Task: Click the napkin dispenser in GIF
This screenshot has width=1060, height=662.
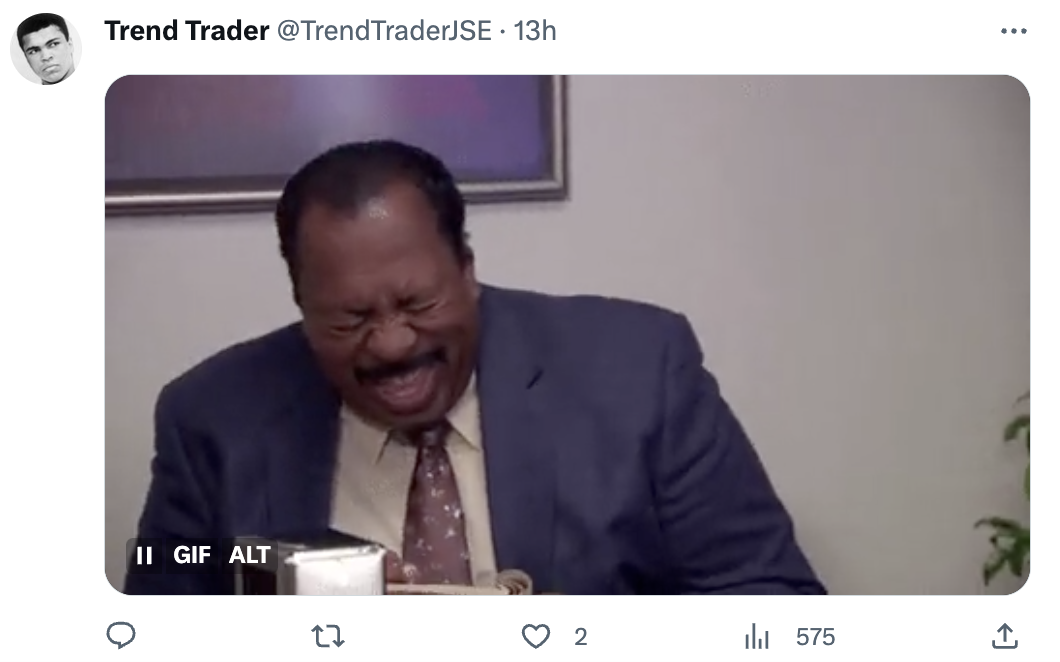Action: (x=318, y=565)
